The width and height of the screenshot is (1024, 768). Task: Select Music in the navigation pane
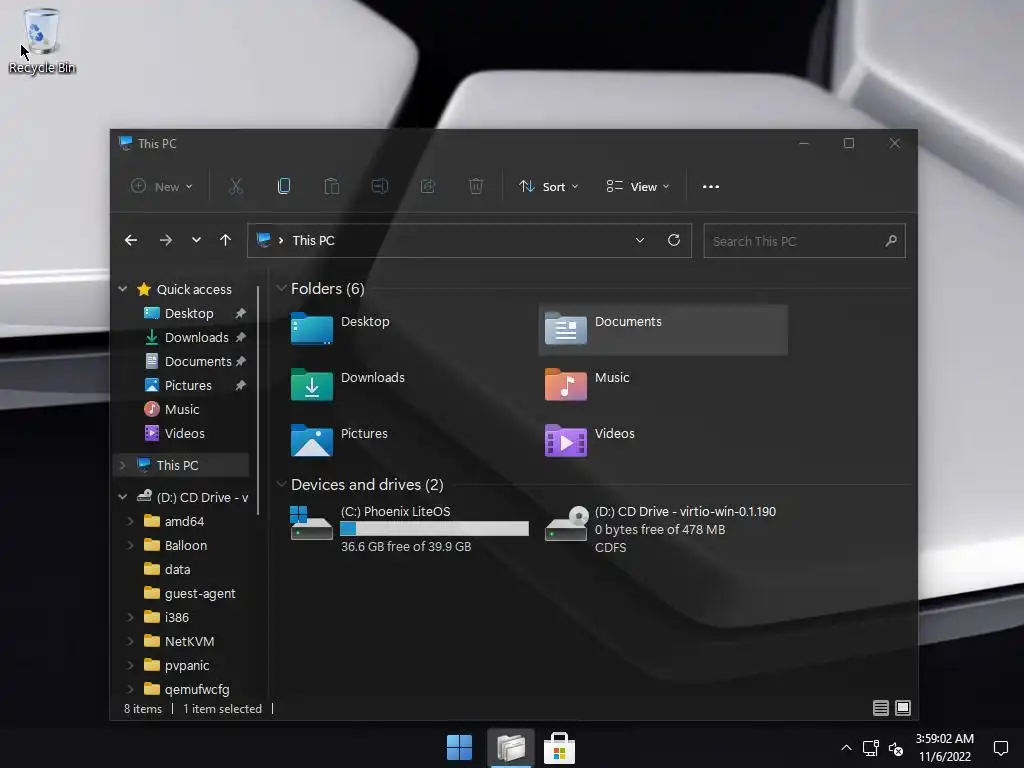click(x=182, y=409)
